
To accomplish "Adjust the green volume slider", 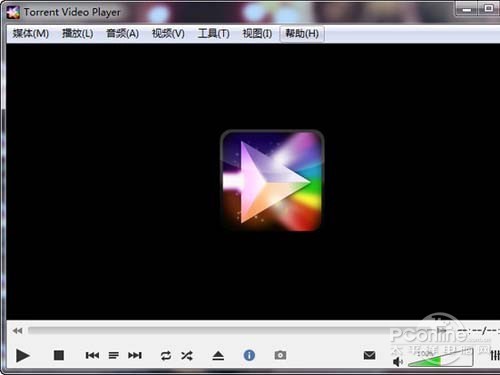I will click(x=440, y=358).
